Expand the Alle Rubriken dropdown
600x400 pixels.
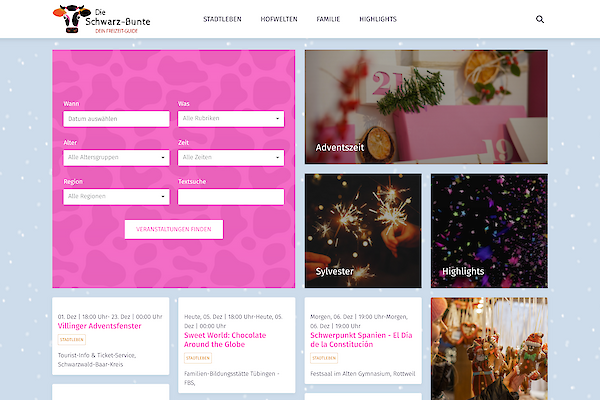pyautogui.click(x=230, y=119)
